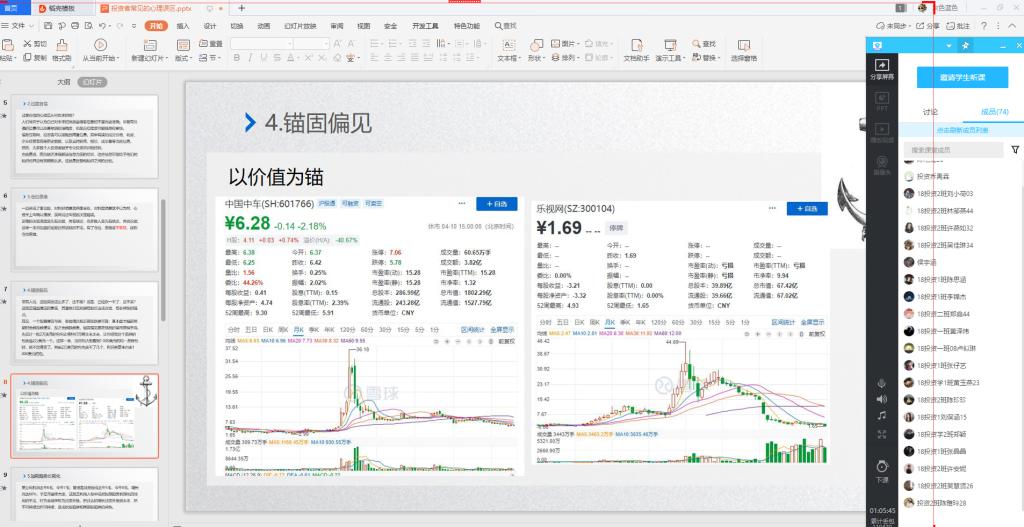
Task: Click the filter funnel icon beside member search
Action: click(1016, 150)
